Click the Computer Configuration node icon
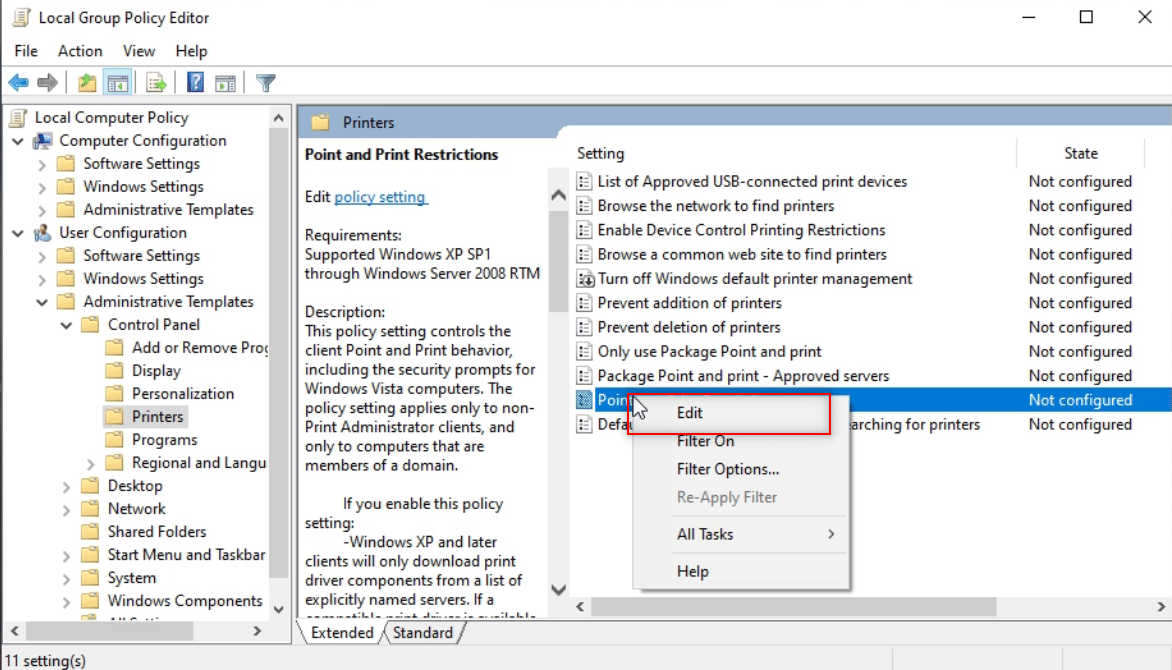The image size is (1172, 670). pyautogui.click(x=43, y=141)
